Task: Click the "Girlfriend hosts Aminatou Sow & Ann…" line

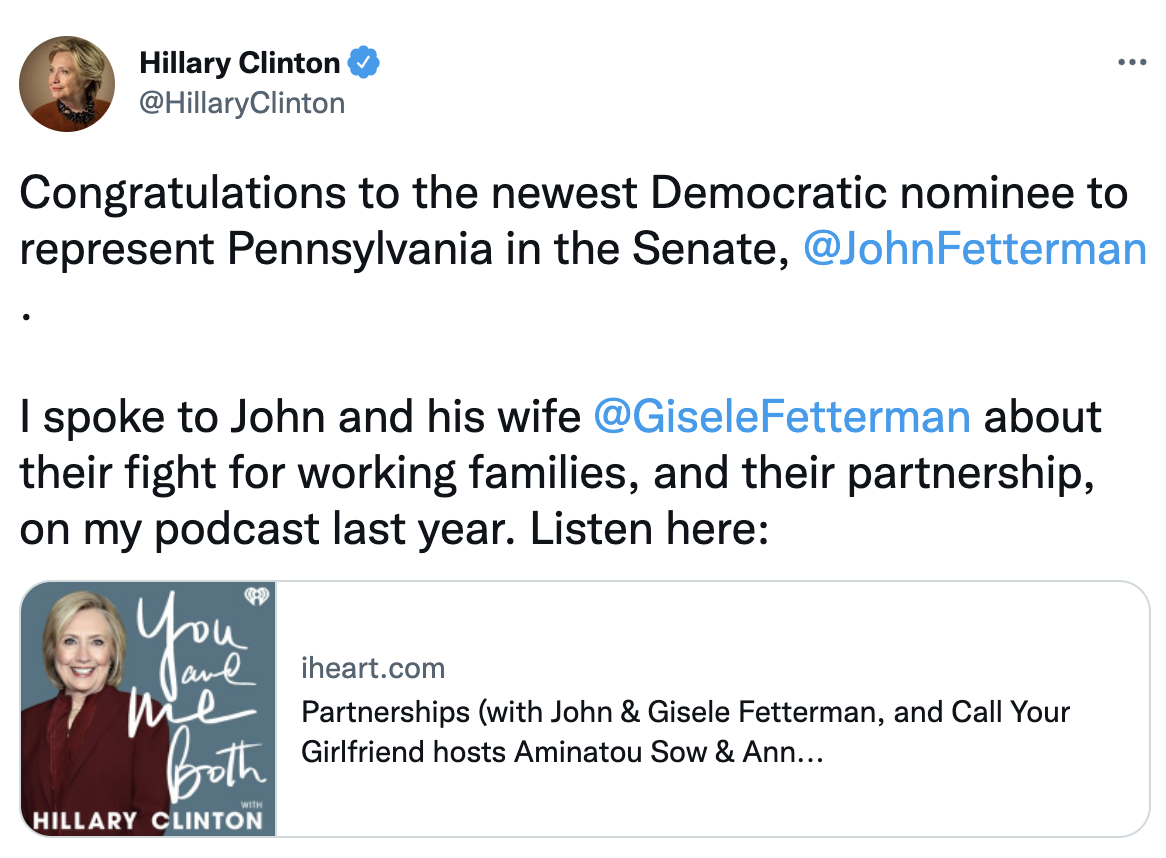Action: click(562, 751)
